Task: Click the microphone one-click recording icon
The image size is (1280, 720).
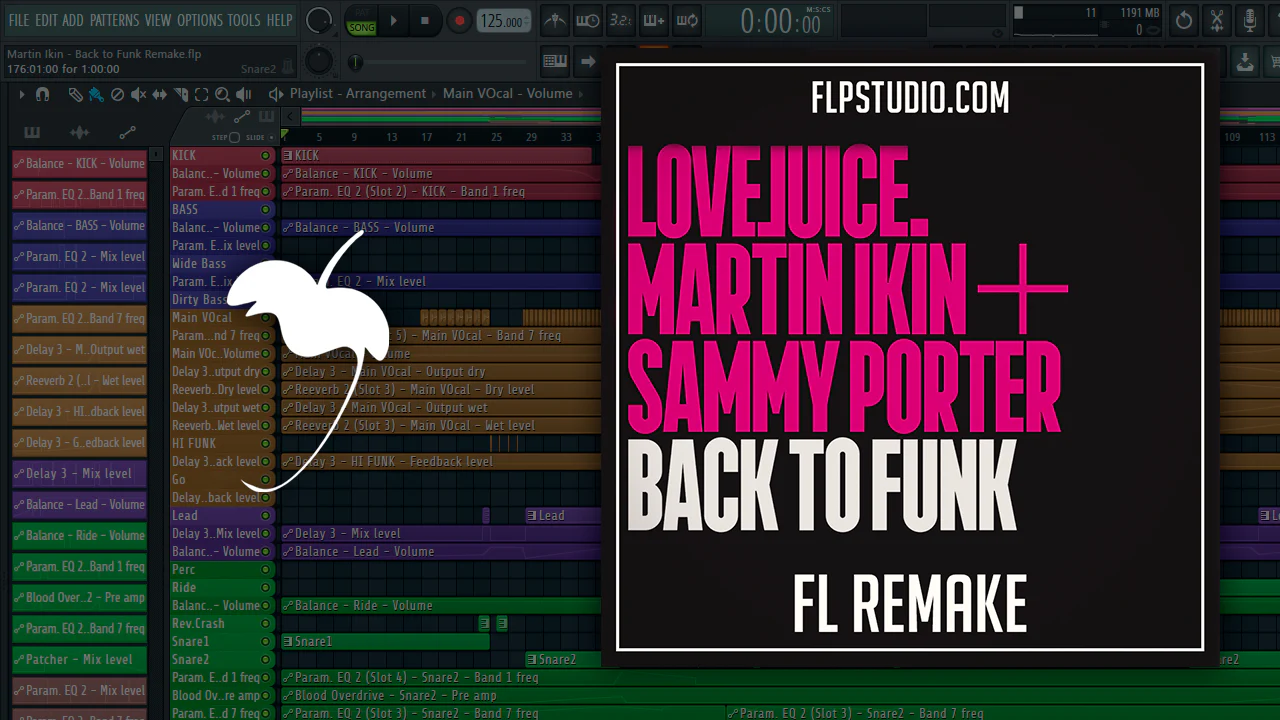Action: pyautogui.click(x=1250, y=20)
